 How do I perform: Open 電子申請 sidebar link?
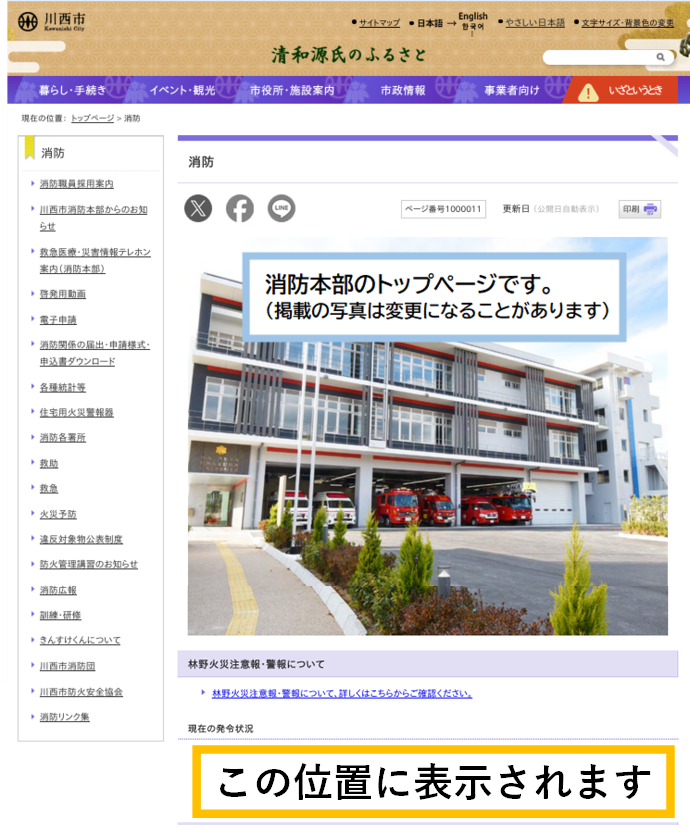(58, 320)
